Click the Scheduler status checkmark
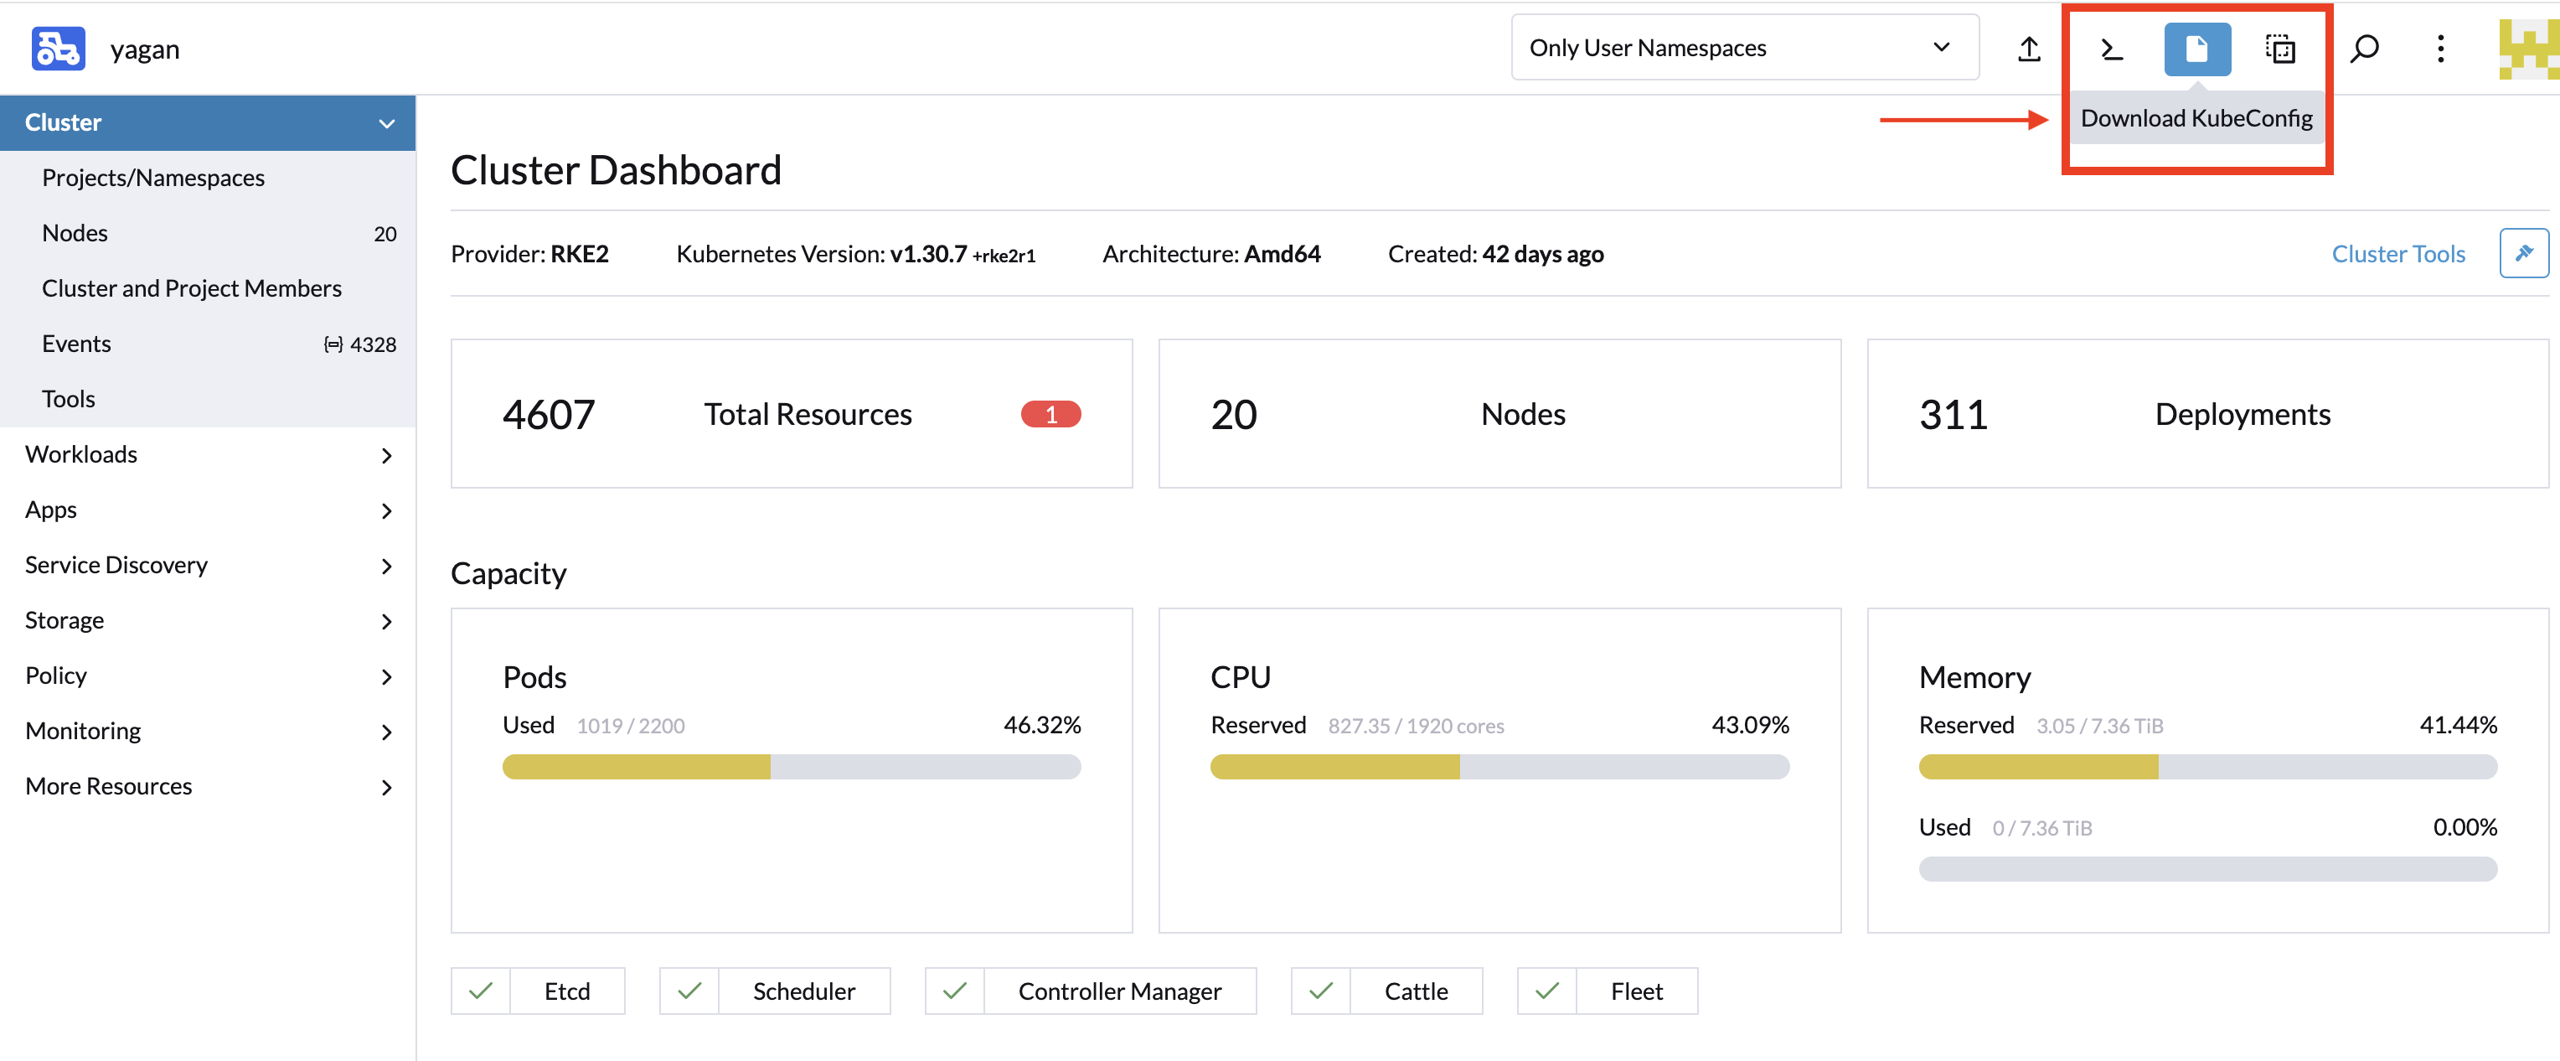The height and width of the screenshot is (1061, 2560). [x=689, y=991]
